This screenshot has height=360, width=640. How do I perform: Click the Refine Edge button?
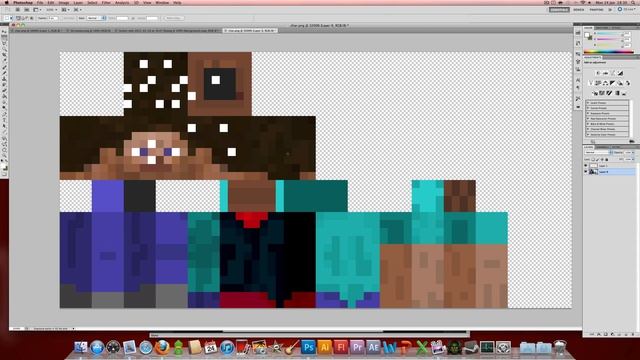[173, 18]
